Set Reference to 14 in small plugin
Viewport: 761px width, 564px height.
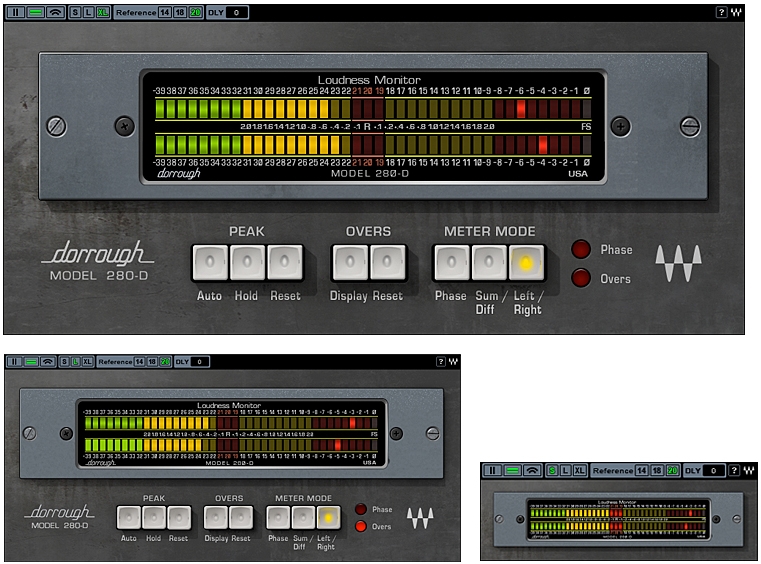coord(642,470)
